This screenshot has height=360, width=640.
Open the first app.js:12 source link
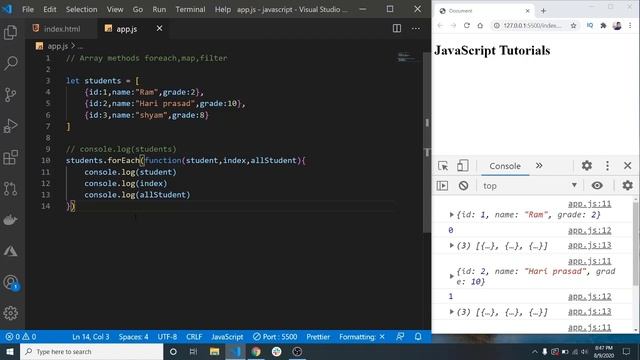click(589, 230)
